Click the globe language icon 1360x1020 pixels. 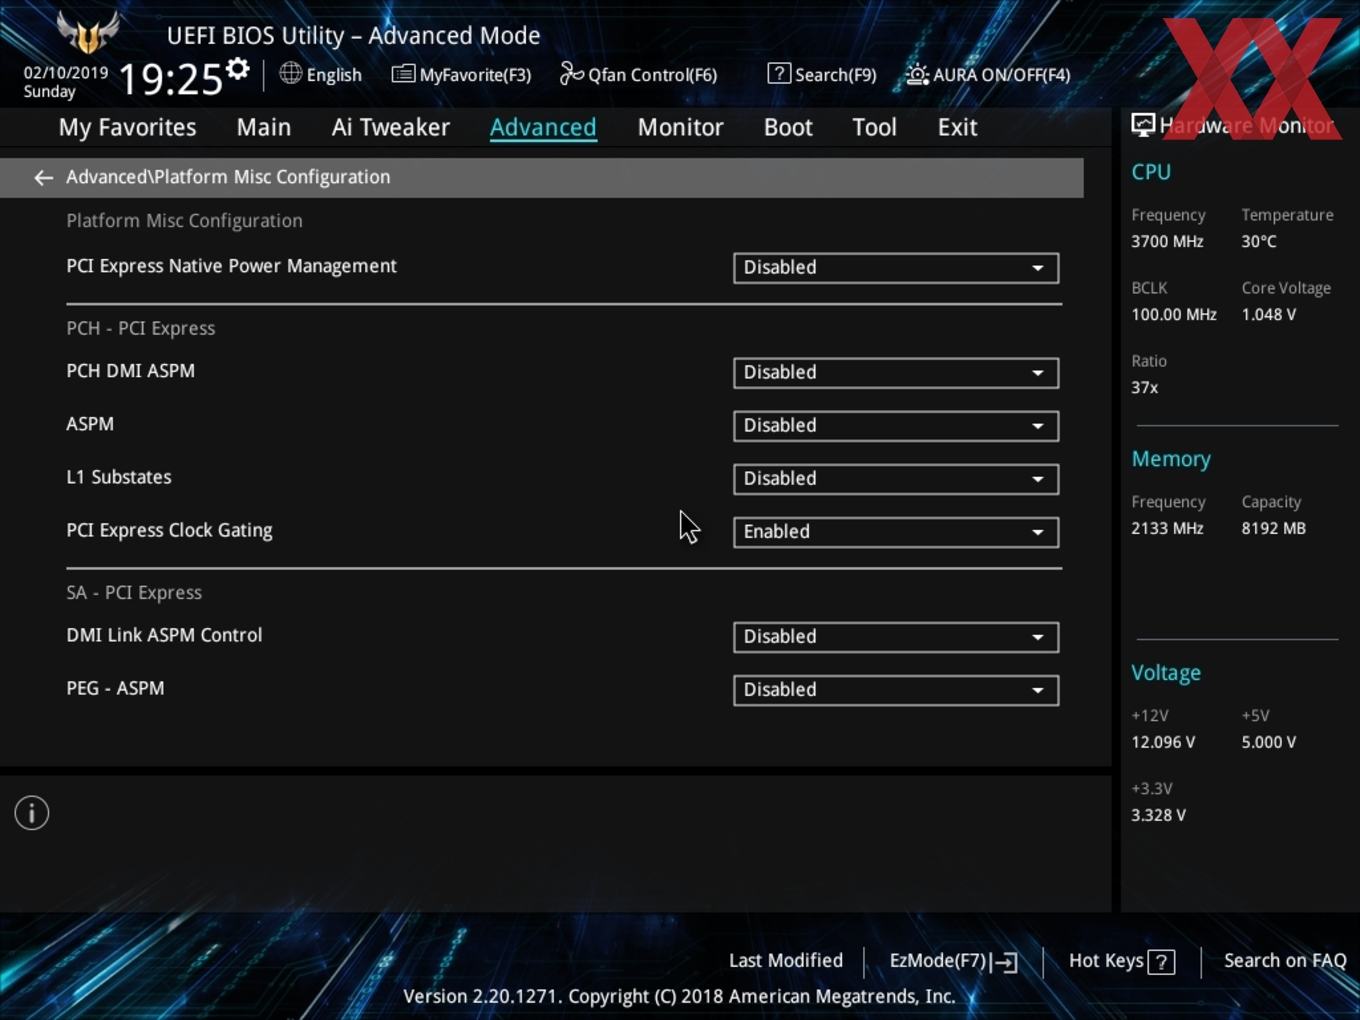[x=290, y=73]
